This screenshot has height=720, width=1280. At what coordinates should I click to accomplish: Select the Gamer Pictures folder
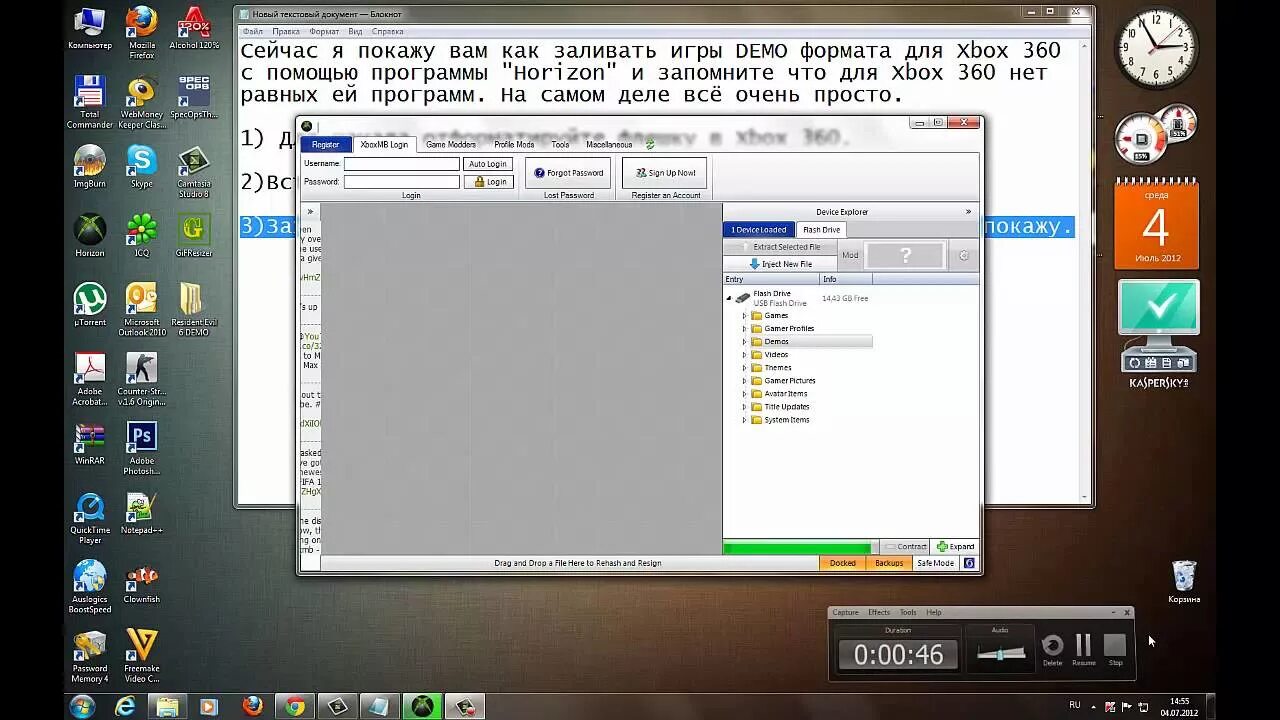click(x=789, y=381)
